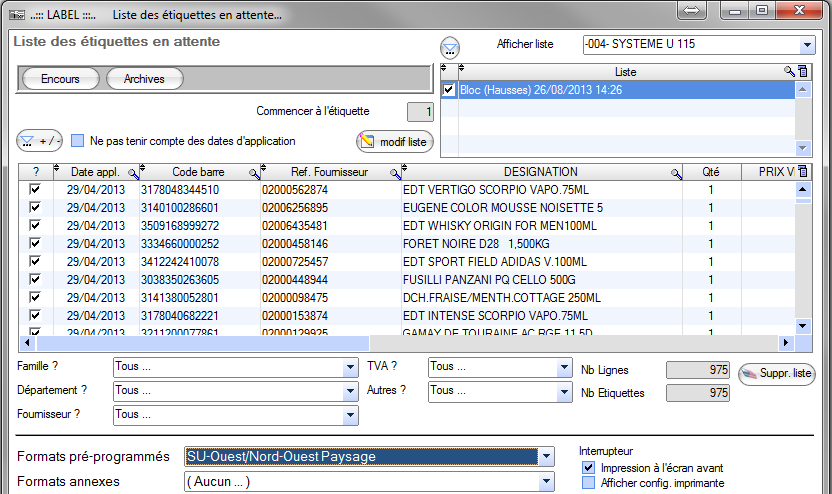The height and width of the screenshot is (494, 832).
Task: Expand the Famille filter dropdown
Action: 350,367
